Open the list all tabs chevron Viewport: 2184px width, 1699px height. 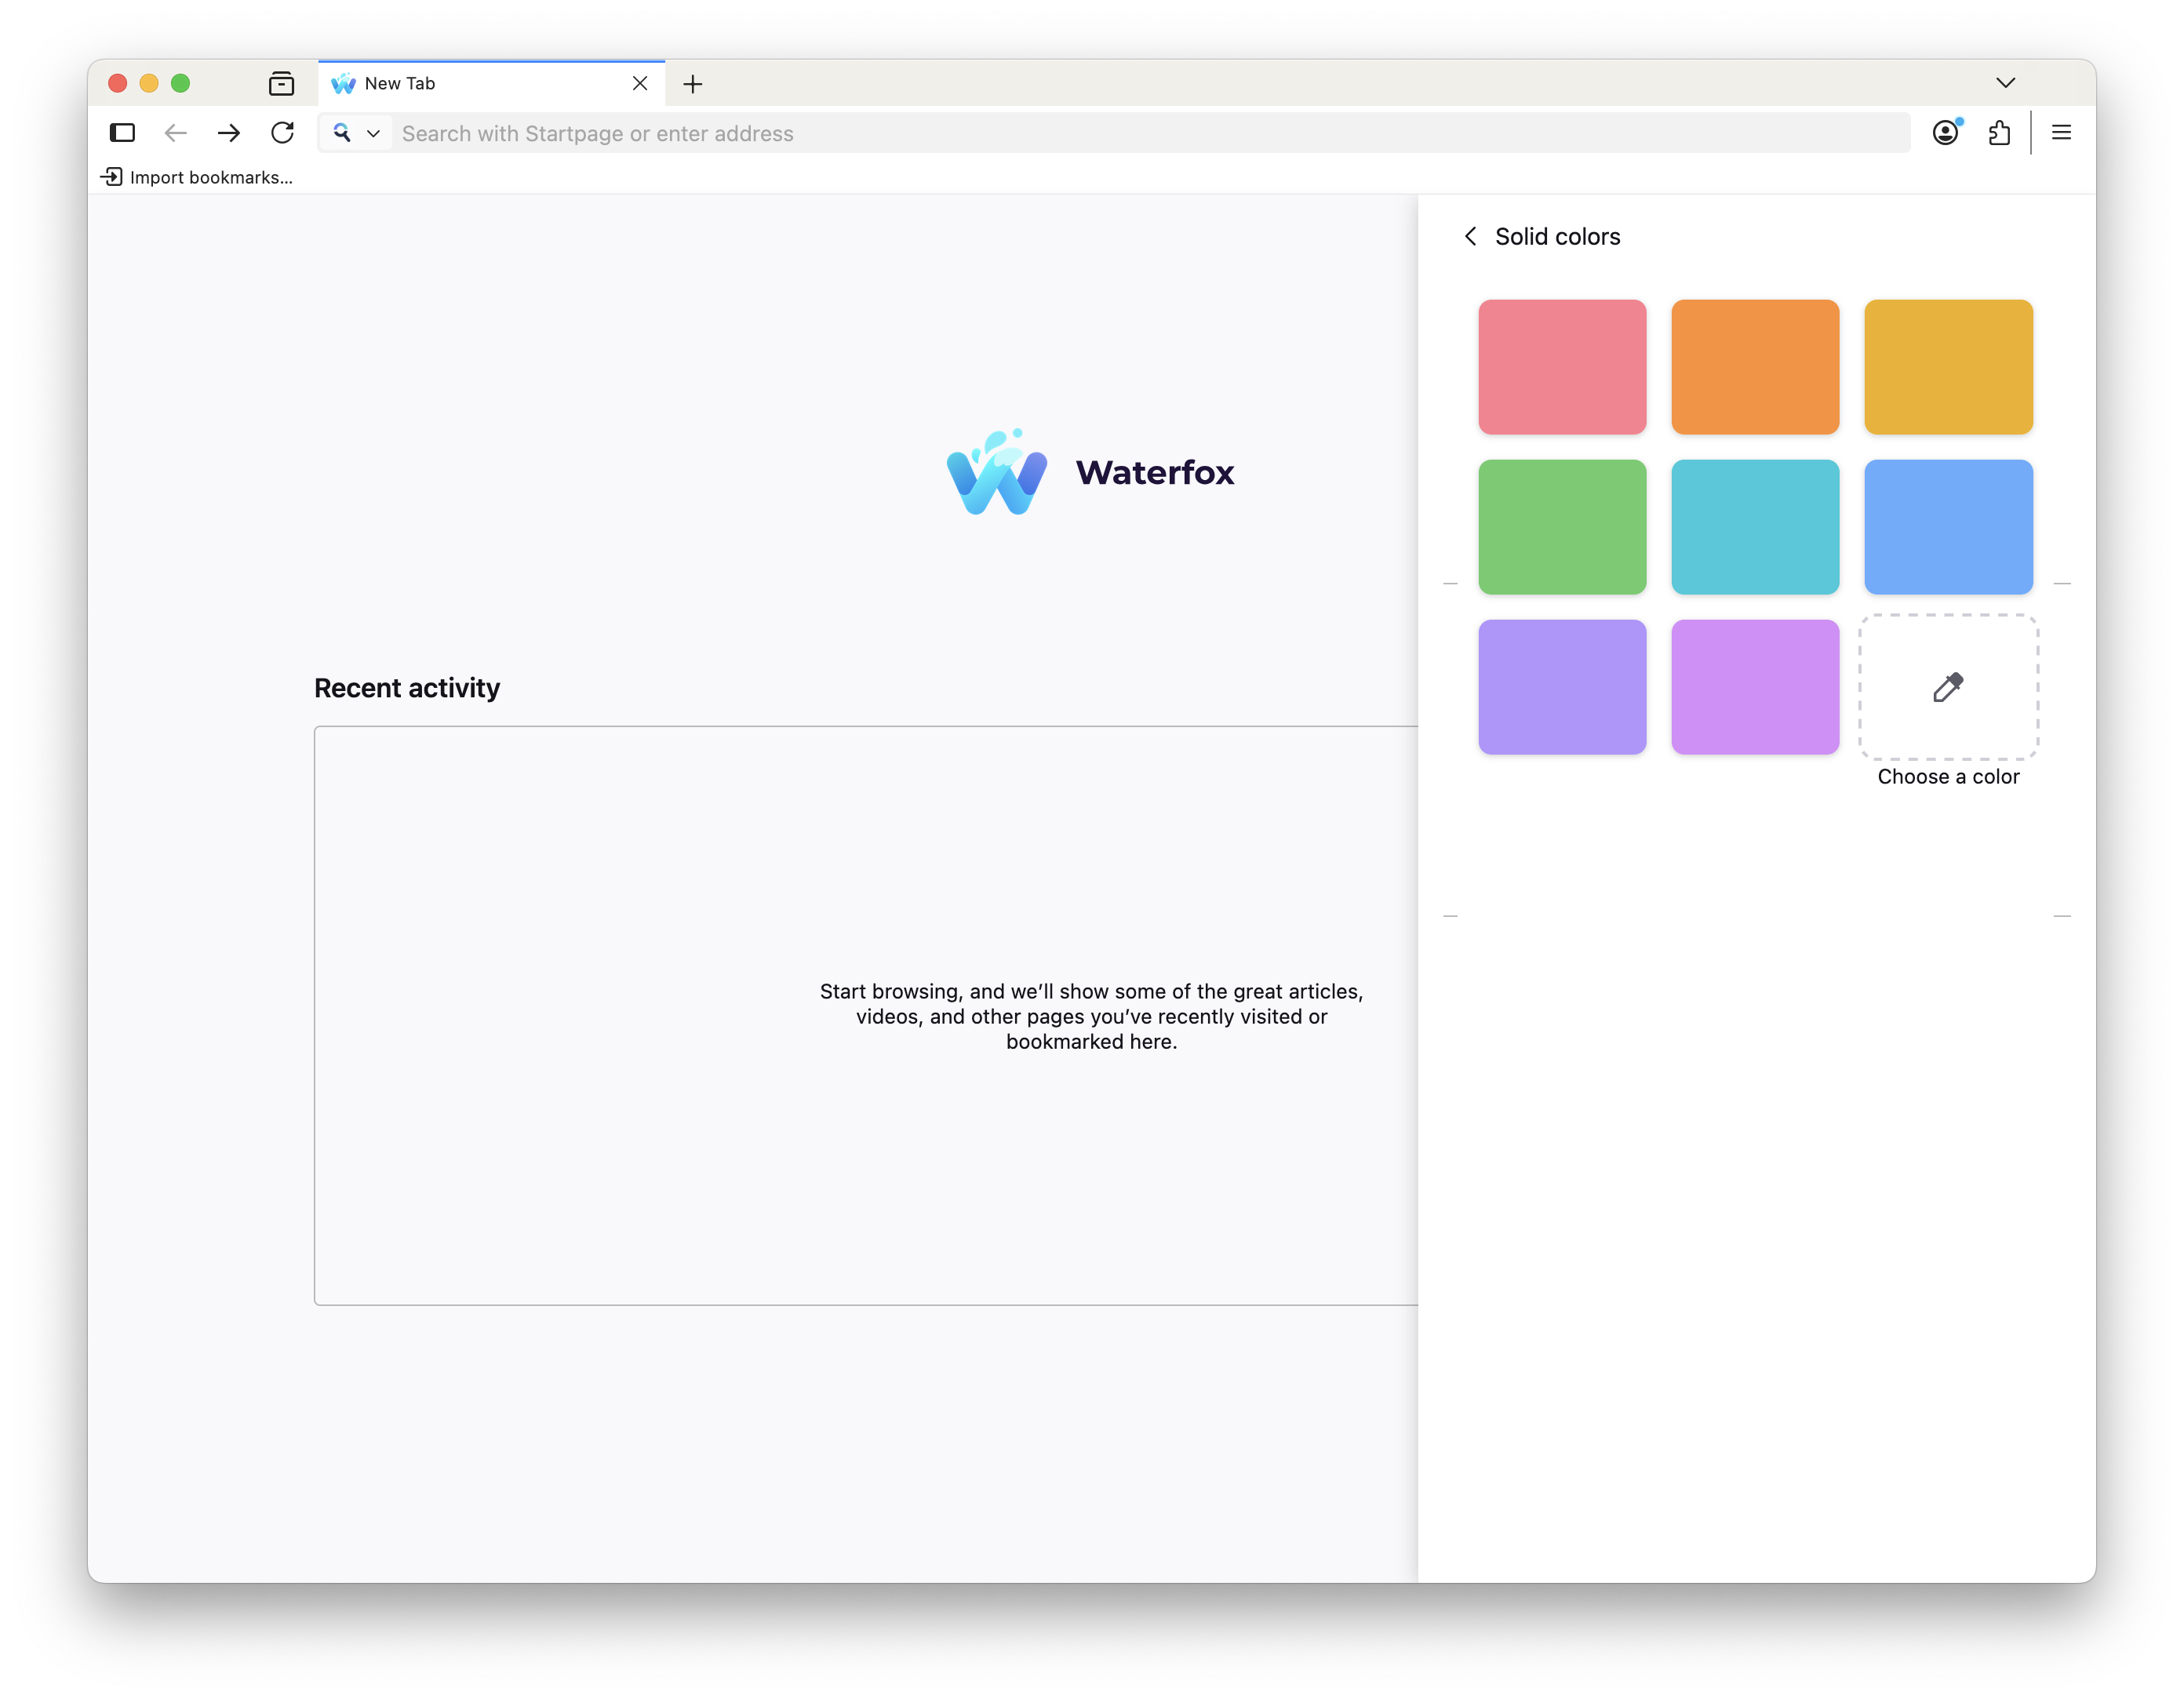(x=2005, y=83)
